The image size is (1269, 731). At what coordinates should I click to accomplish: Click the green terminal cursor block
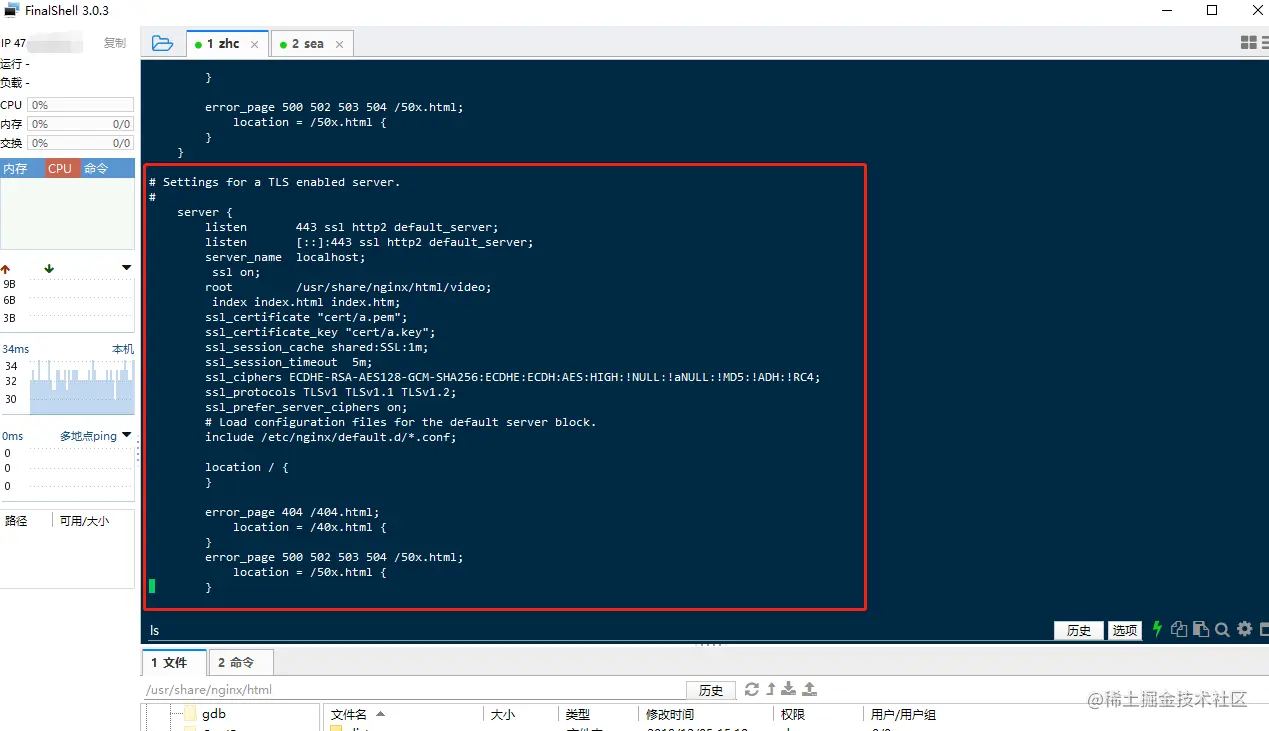tap(152, 586)
